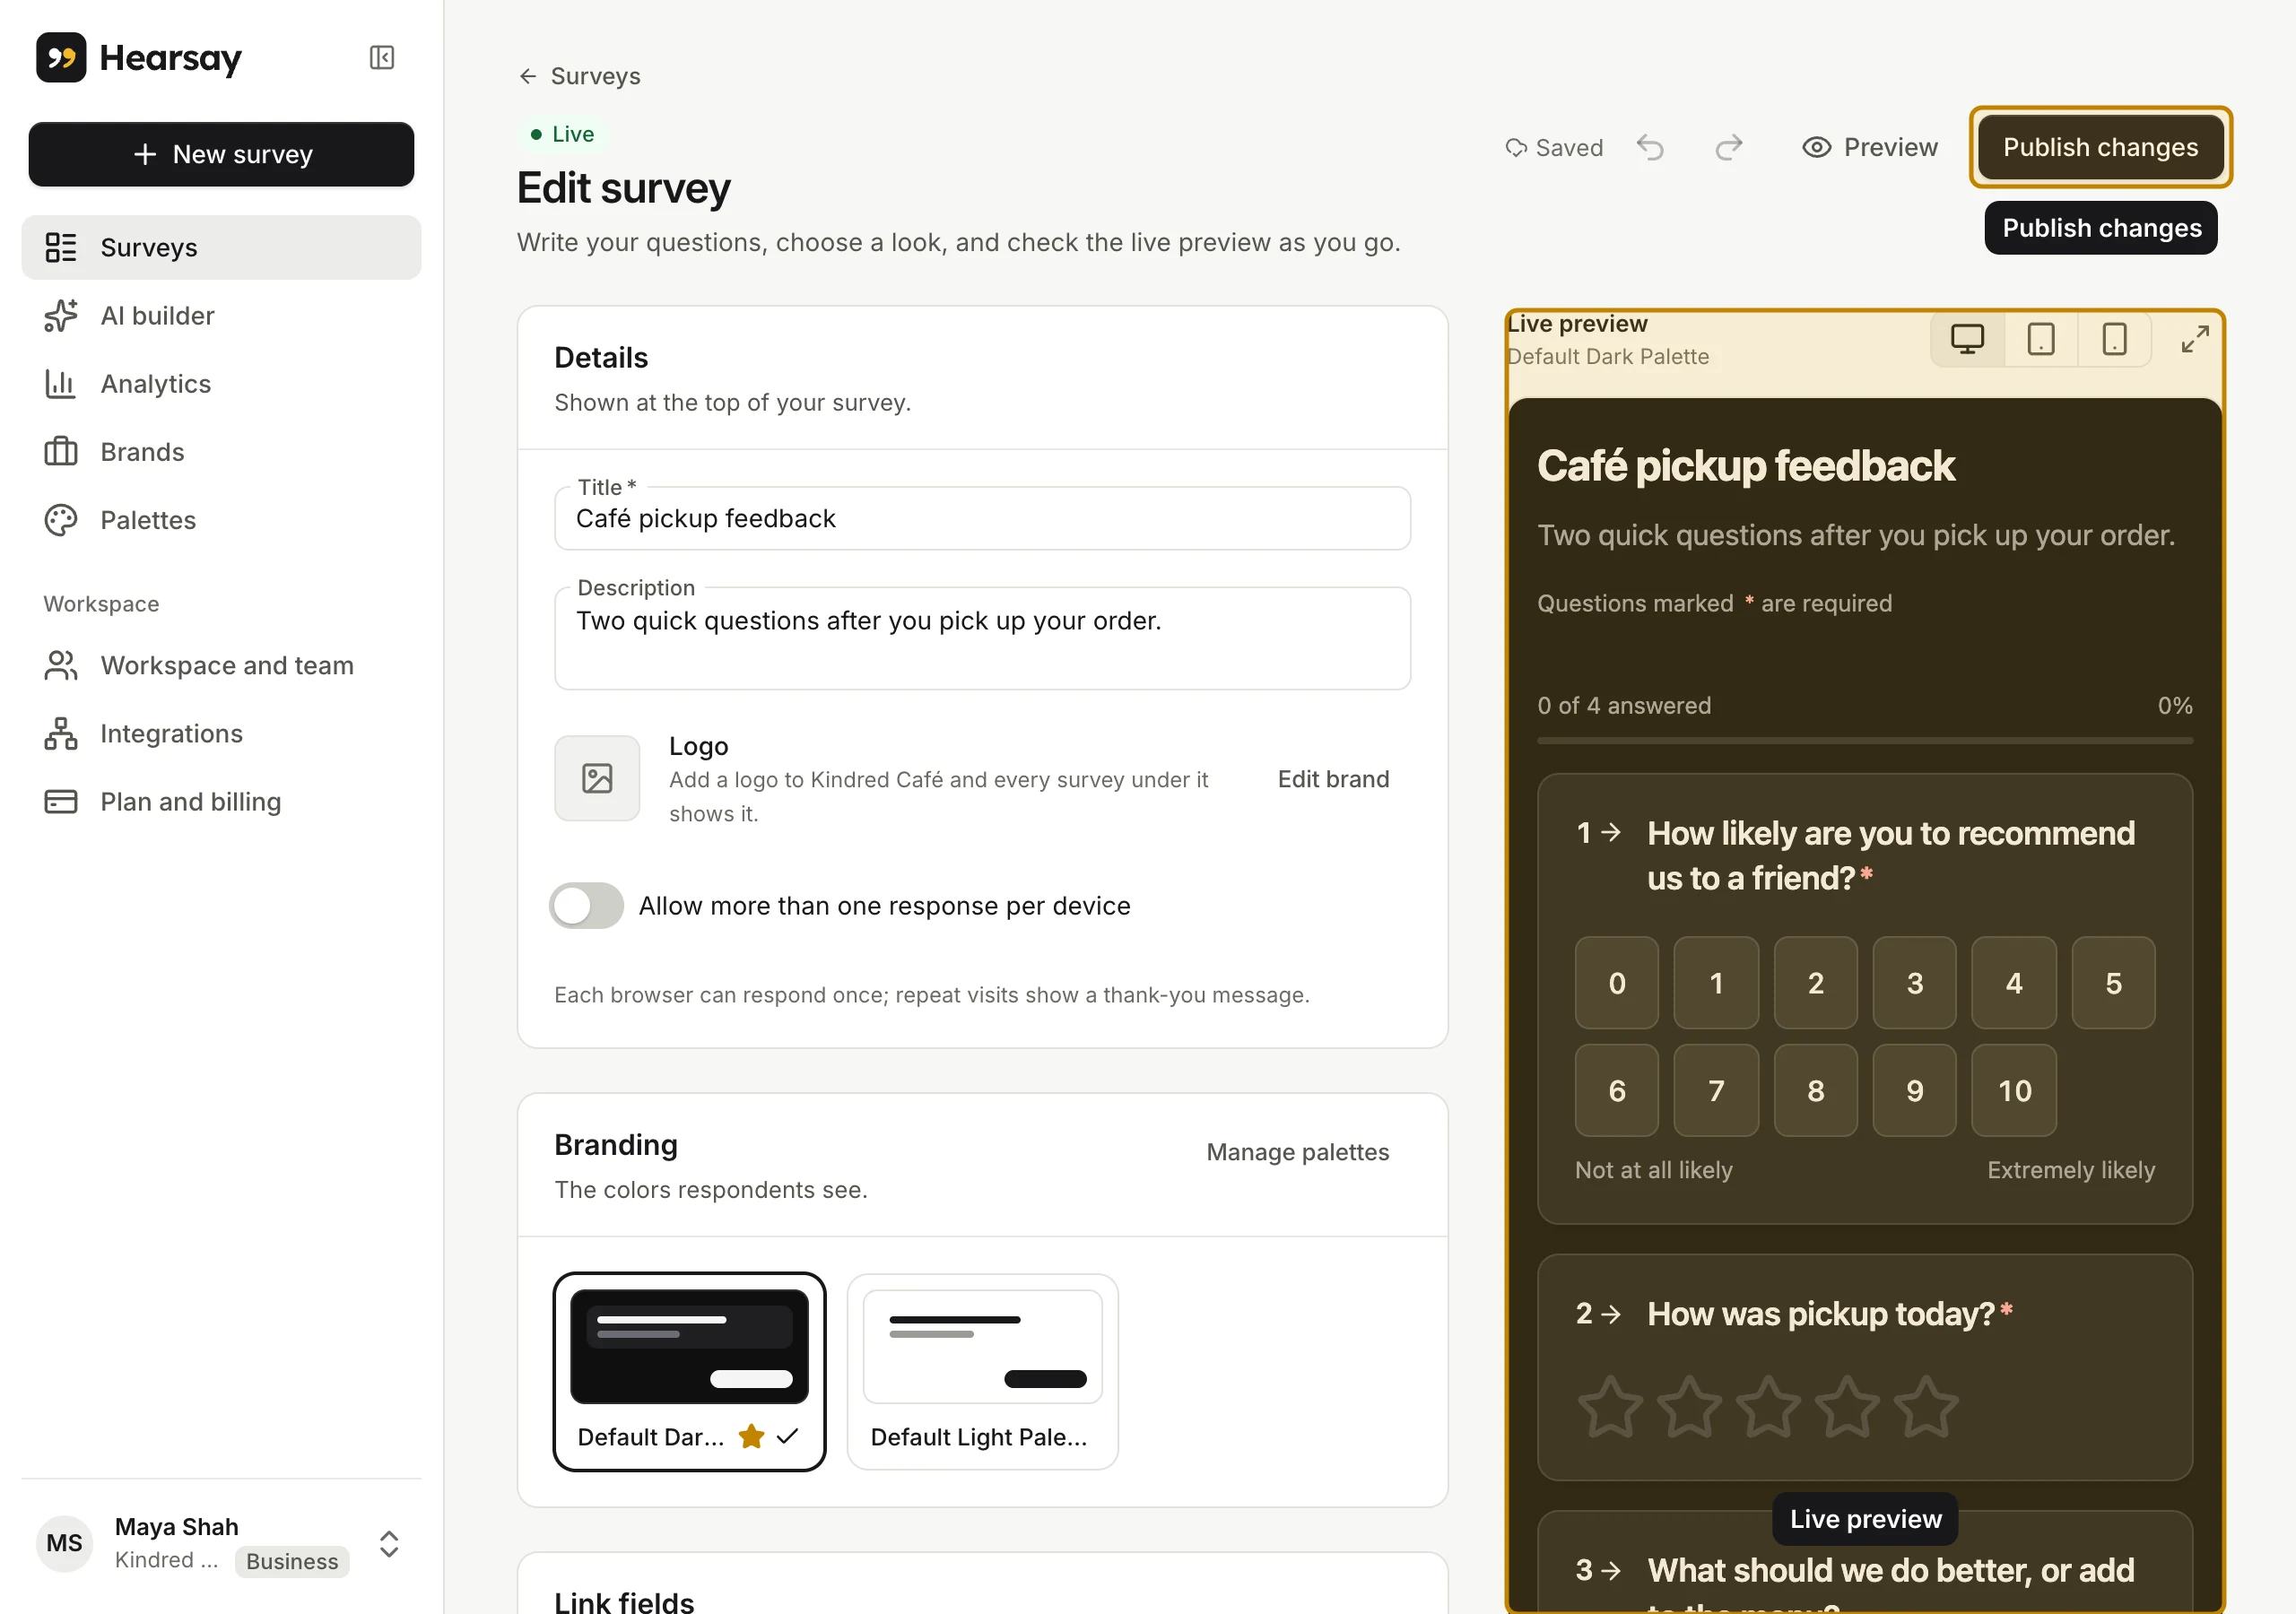
Task: Select score 7 in the preview
Action: pyautogui.click(x=1716, y=1090)
